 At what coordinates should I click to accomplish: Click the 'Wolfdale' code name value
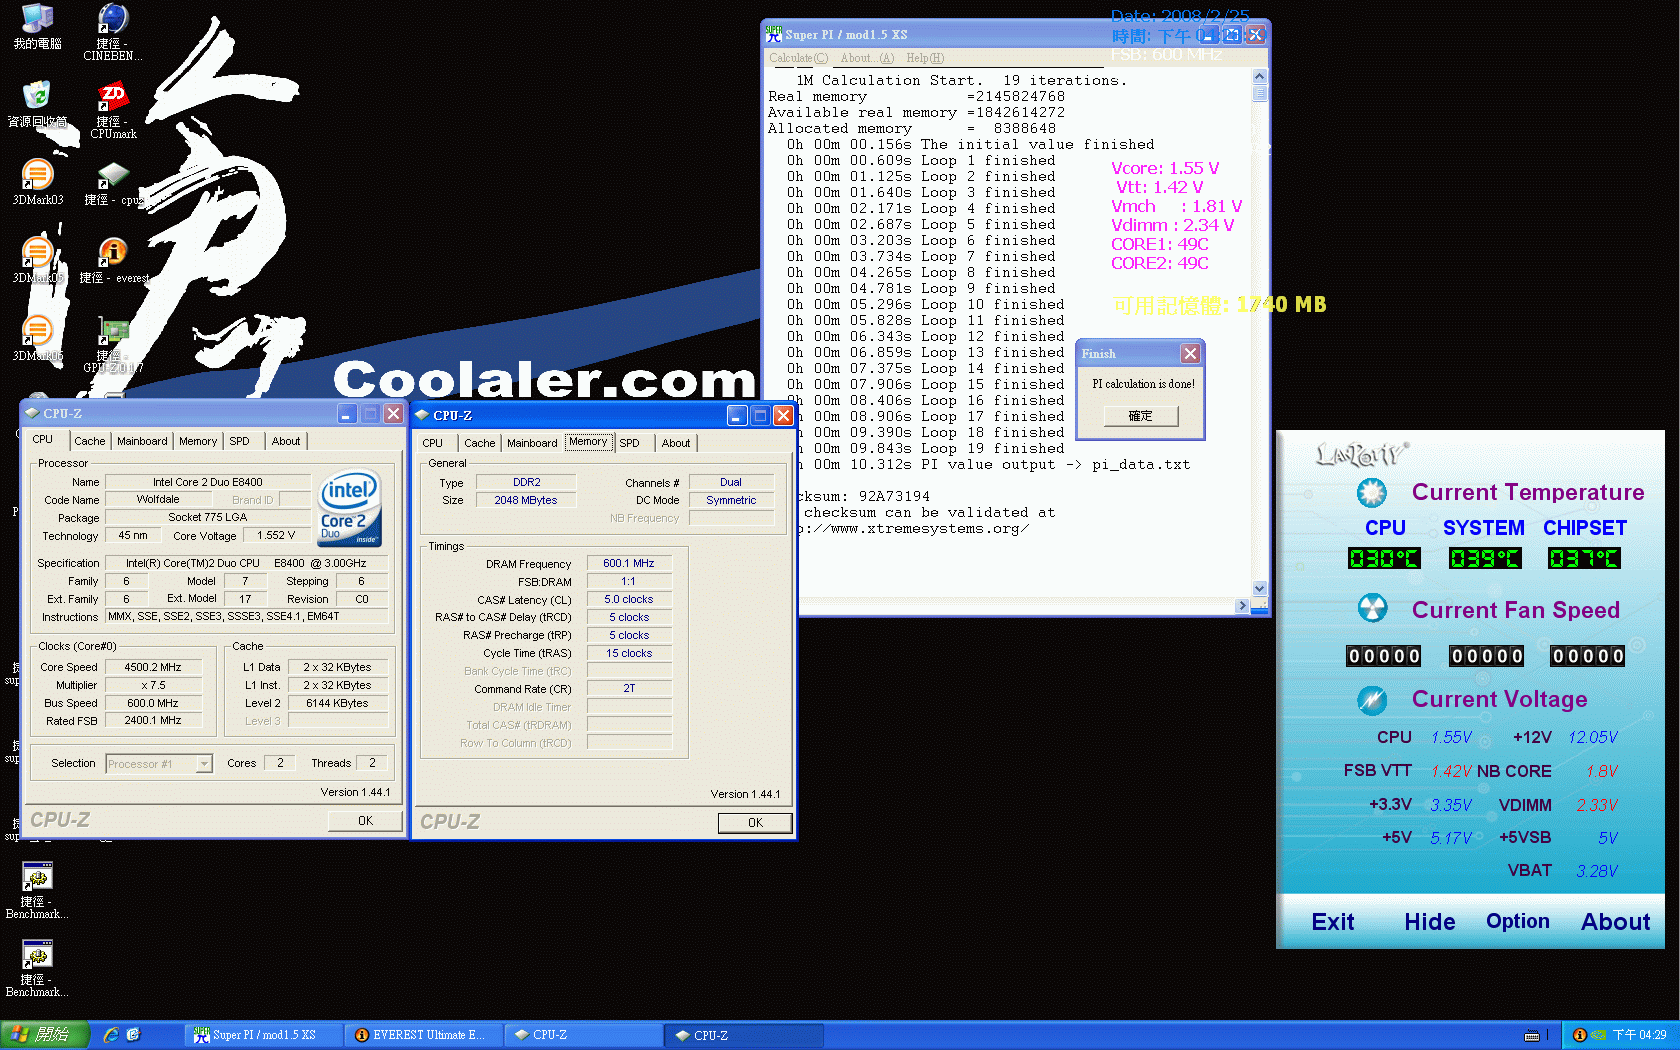(159, 499)
